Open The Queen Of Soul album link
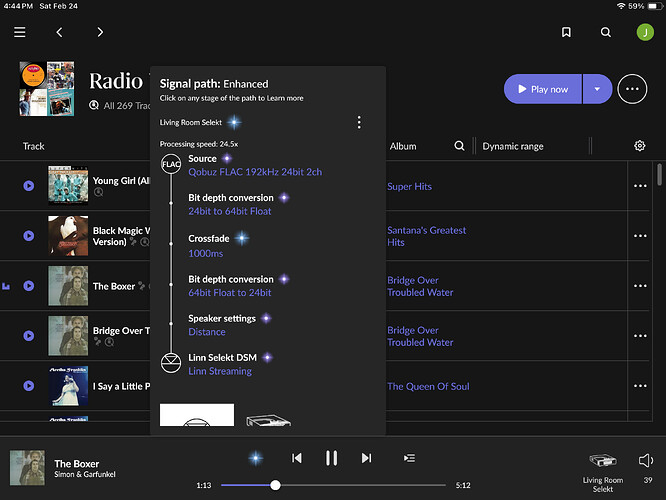The width and height of the screenshot is (666, 500). pyautogui.click(x=428, y=386)
